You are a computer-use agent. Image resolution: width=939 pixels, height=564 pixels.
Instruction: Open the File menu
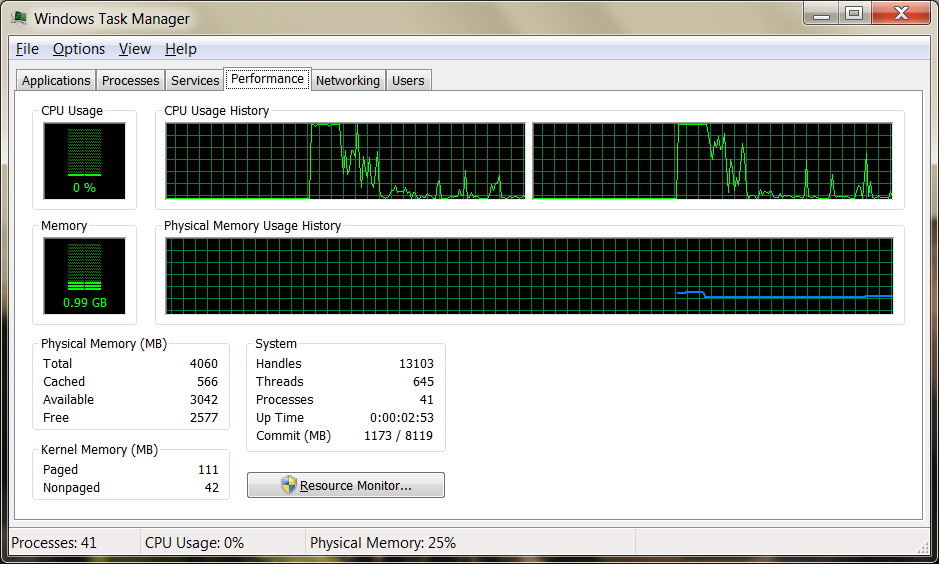[28, 49]
